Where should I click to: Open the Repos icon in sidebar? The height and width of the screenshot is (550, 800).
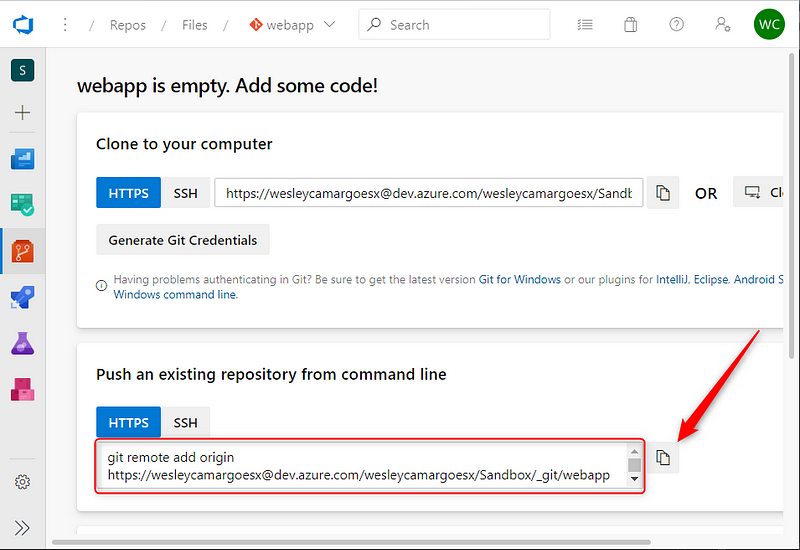pyautogui.click(x=22, y=251)
